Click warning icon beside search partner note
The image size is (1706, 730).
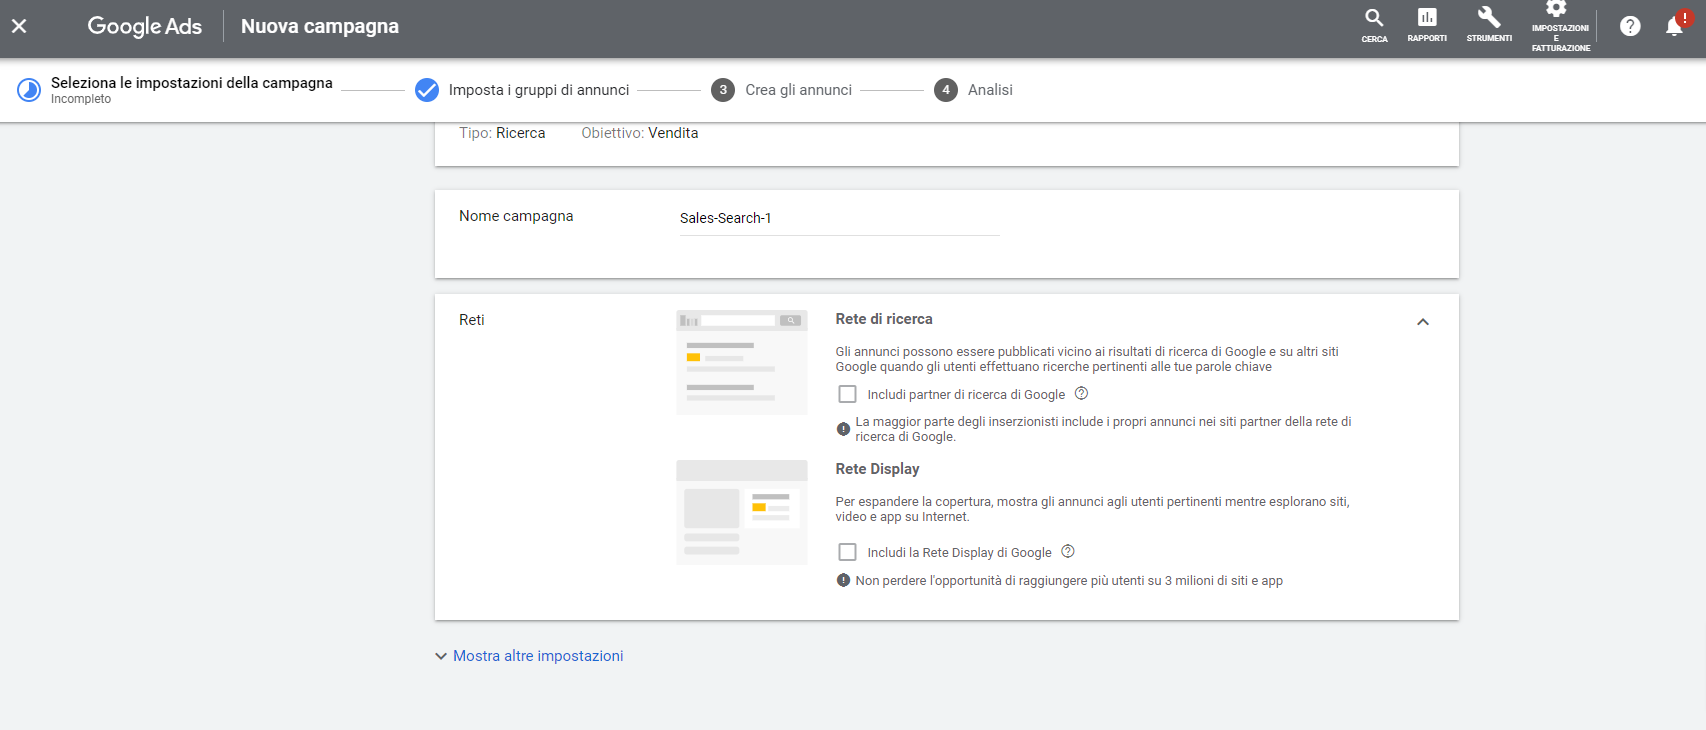[843, 429]
